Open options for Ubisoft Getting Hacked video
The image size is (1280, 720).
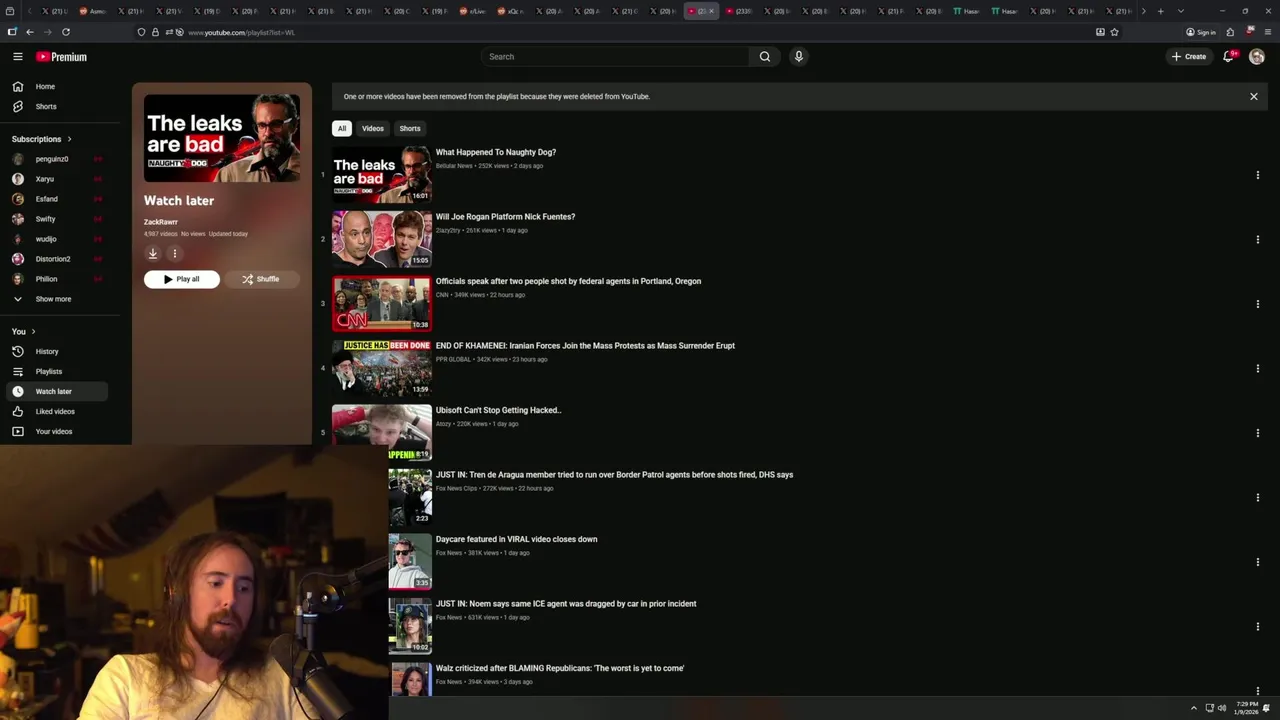click(x=1257, y=433)
